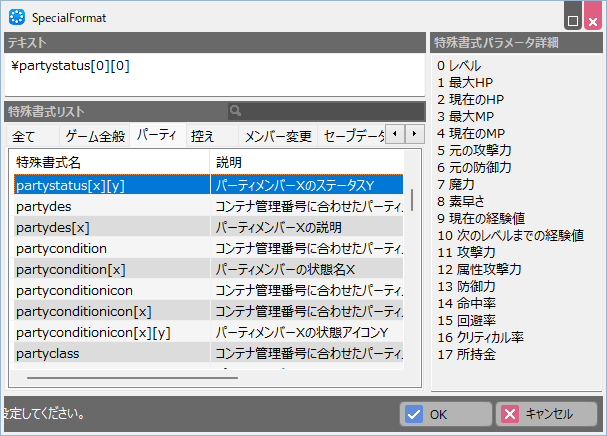Open the メンバー変更 tab
Screen dimensions: 607x436
pyautogui.click(x=278, y=135)
